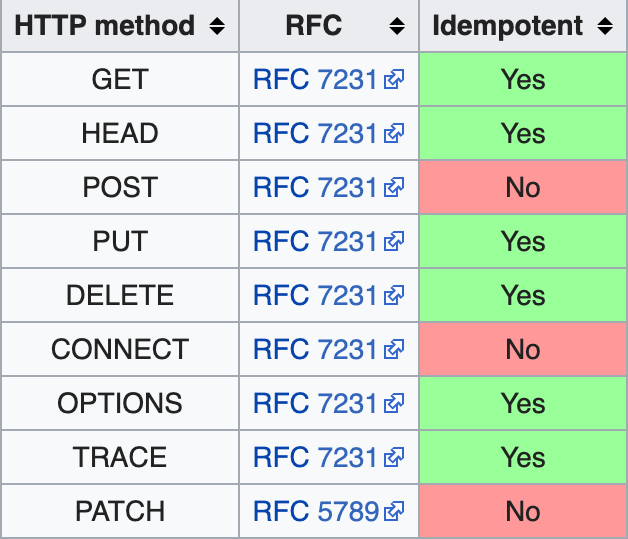Click external link icon in HEAD row

click(394, 135)
